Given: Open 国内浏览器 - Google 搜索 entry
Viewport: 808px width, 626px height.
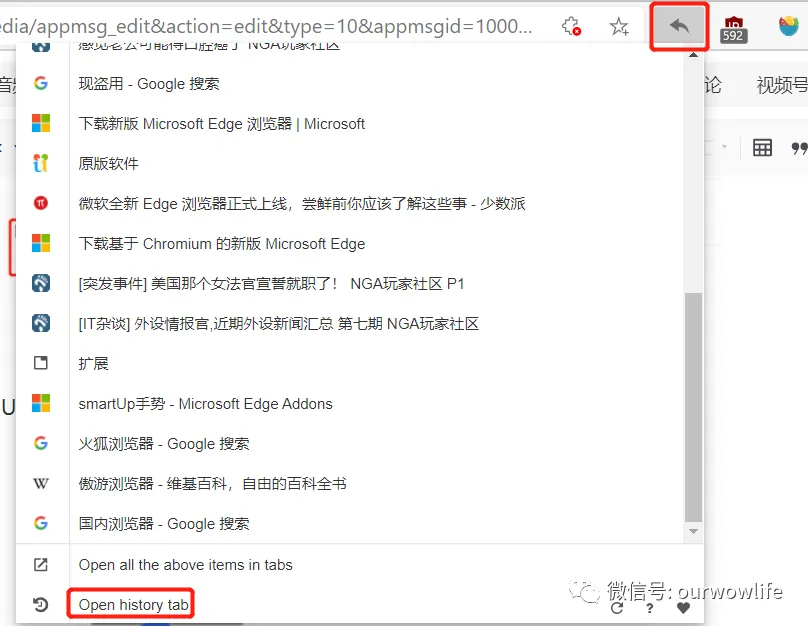Looking at the screenshot, I should 164,523.
